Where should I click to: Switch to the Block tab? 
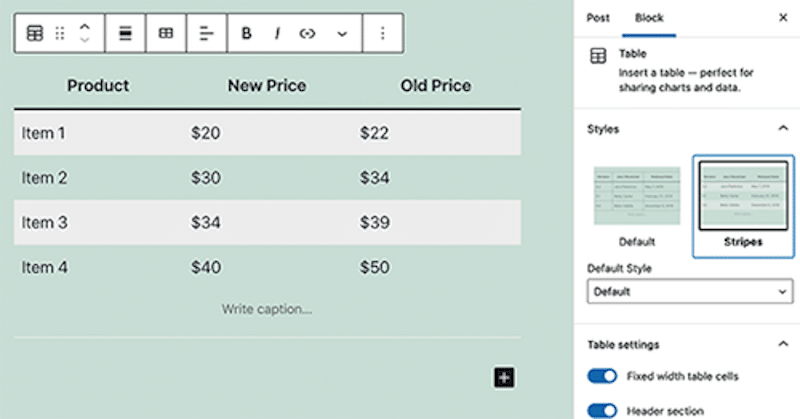tap(649, 18)
